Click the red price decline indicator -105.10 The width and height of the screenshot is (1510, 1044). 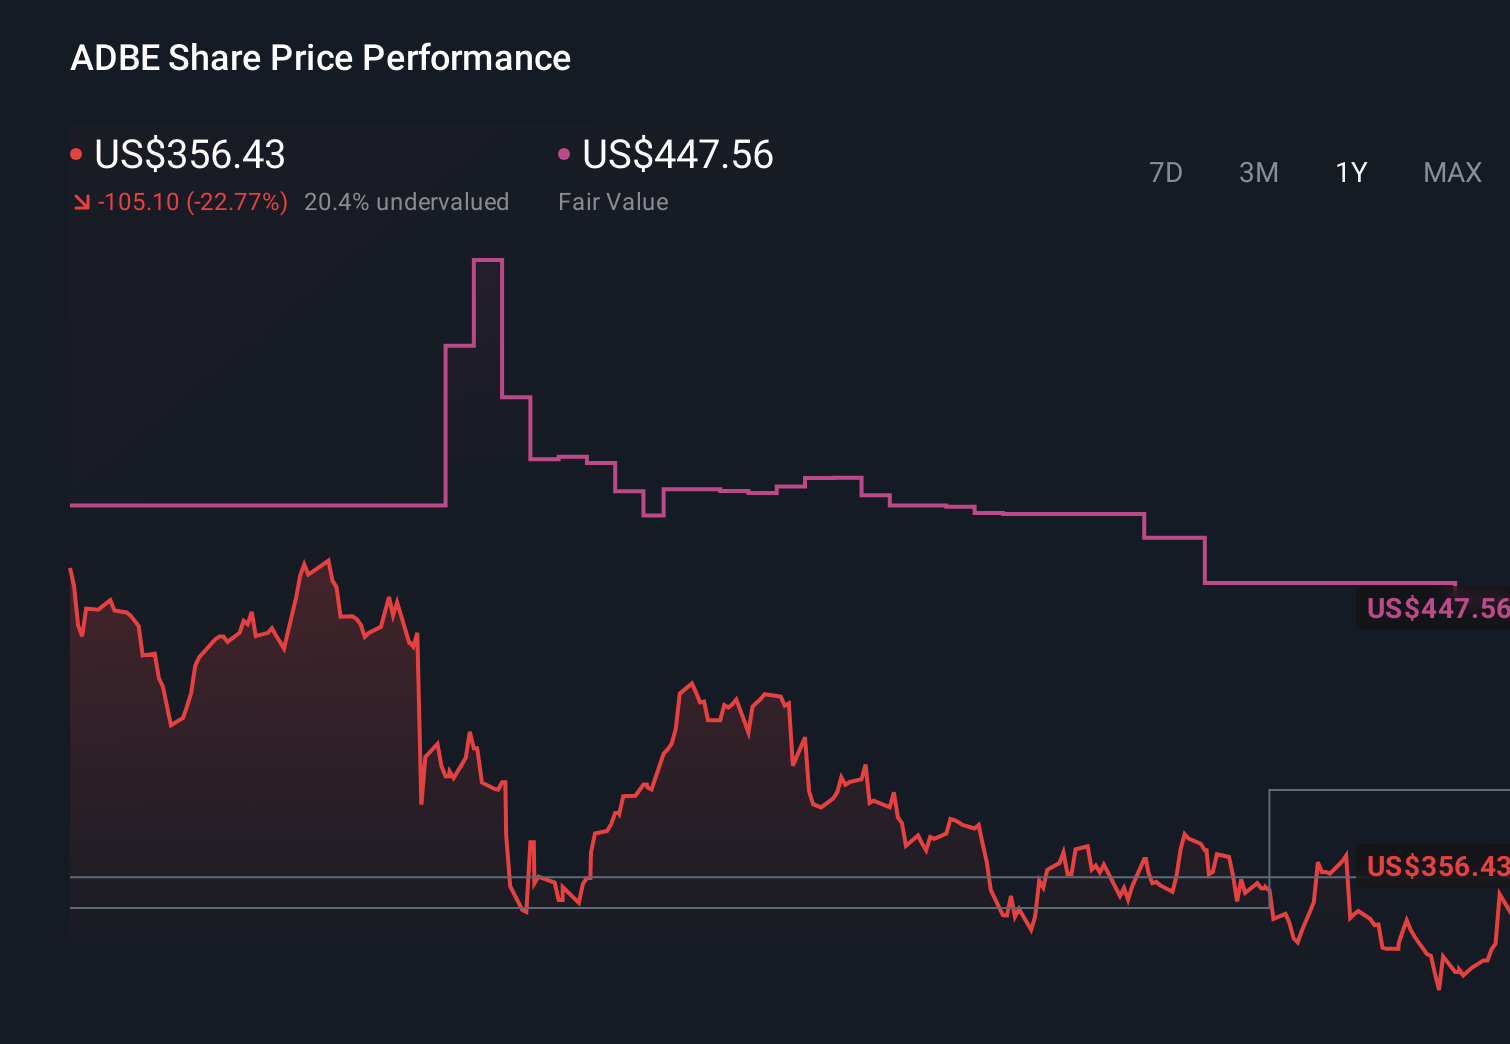coord(139,201)
